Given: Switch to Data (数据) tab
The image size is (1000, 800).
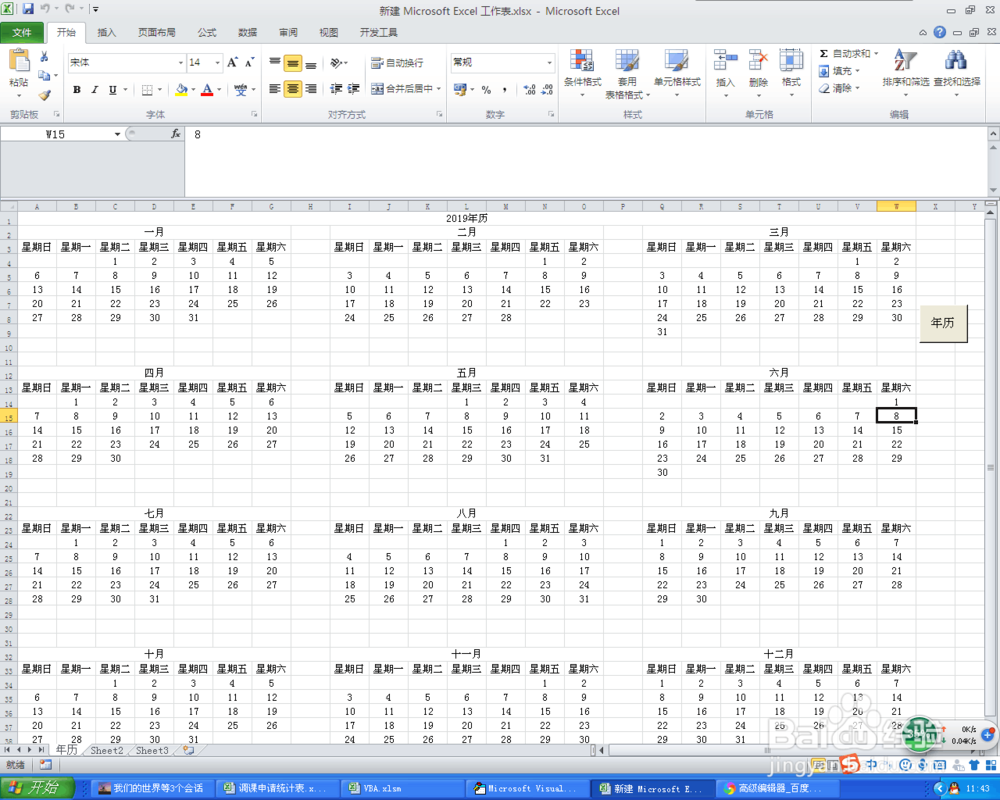Looking at the screenshot, I should click(247, 32).
